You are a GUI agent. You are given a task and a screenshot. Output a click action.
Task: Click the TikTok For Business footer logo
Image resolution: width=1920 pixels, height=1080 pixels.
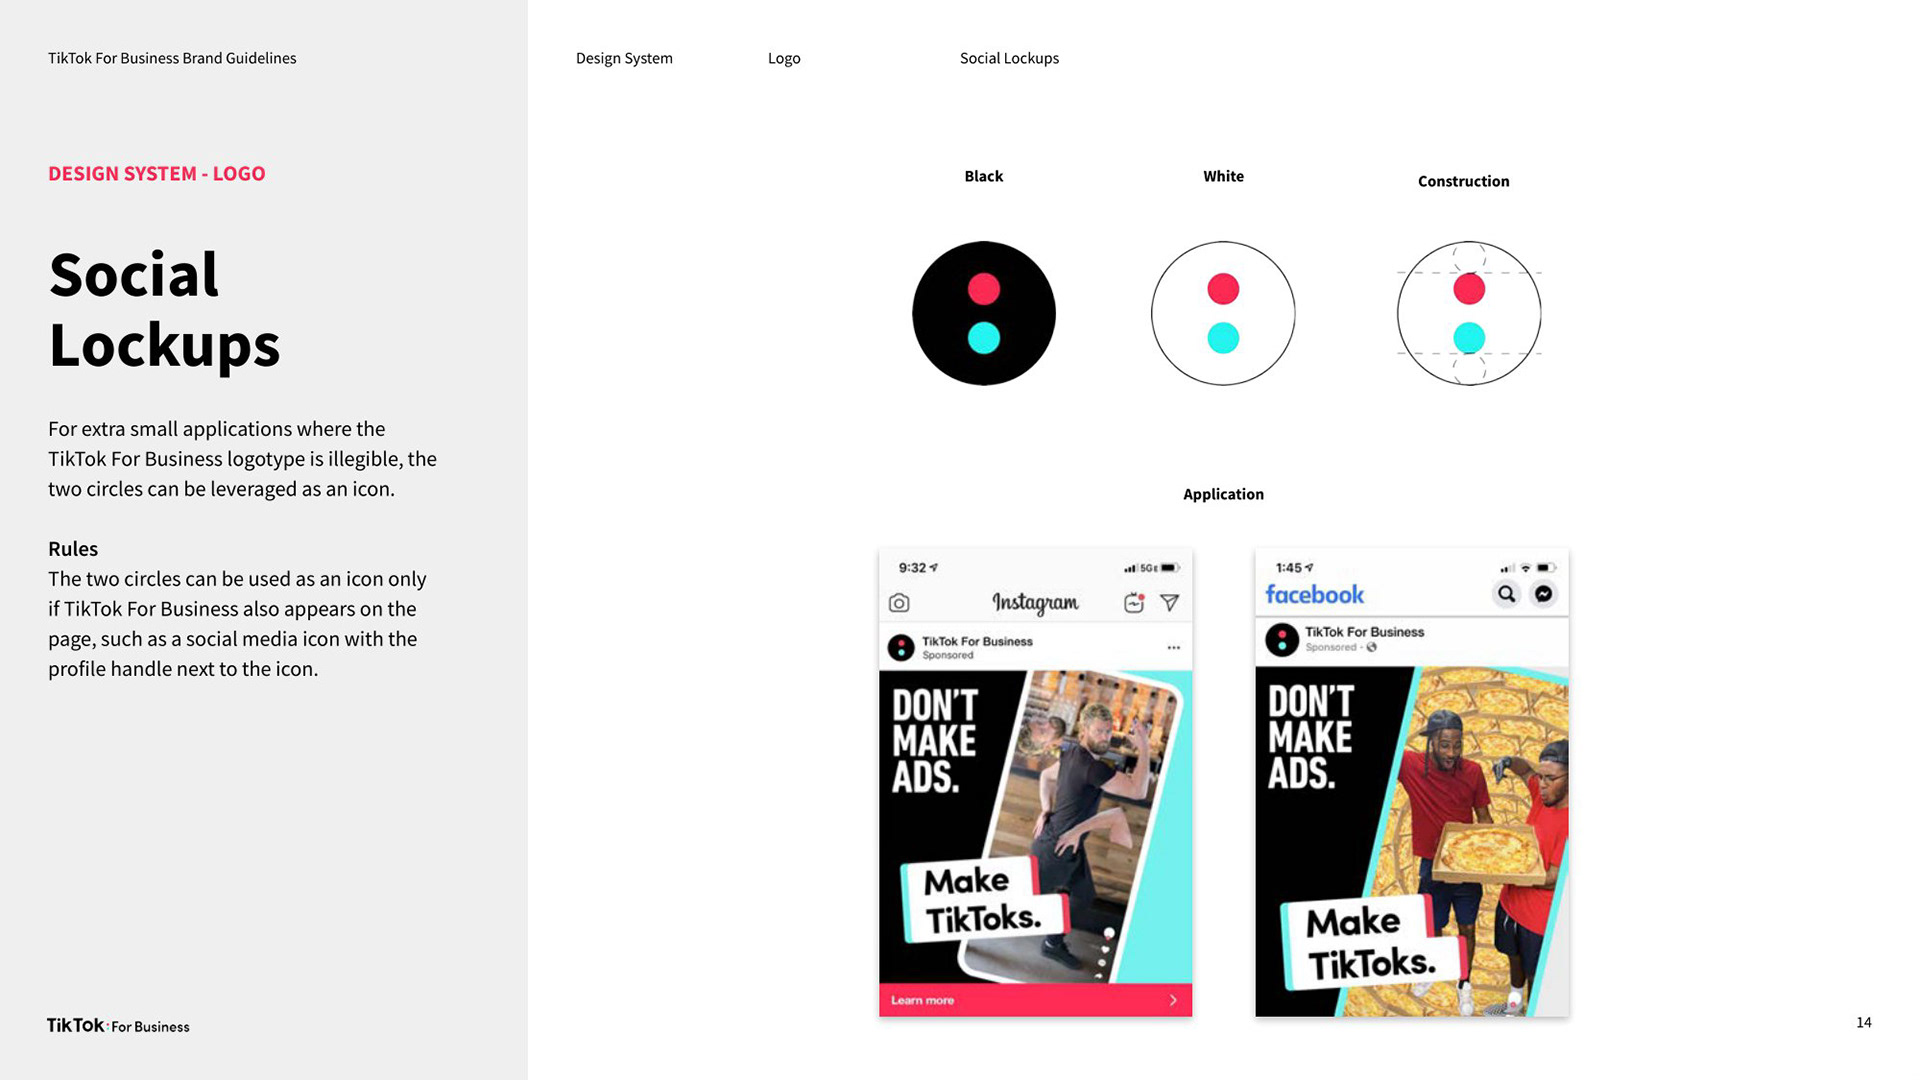[118, 1026]
